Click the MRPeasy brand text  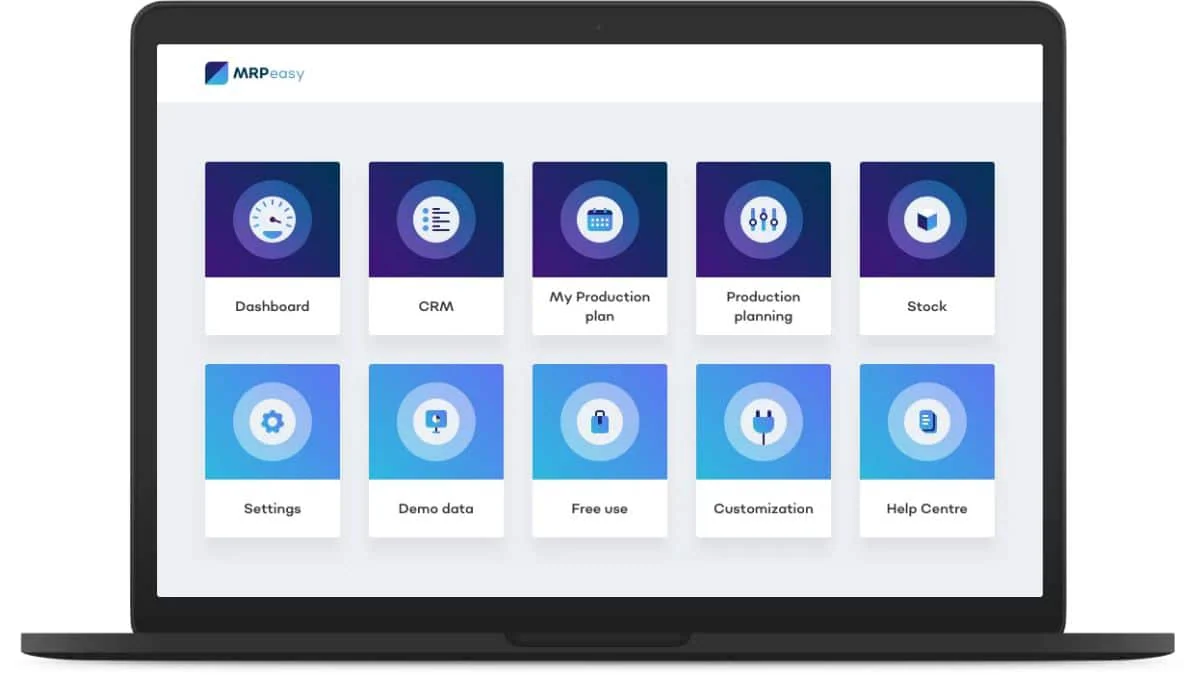[269, 74]
